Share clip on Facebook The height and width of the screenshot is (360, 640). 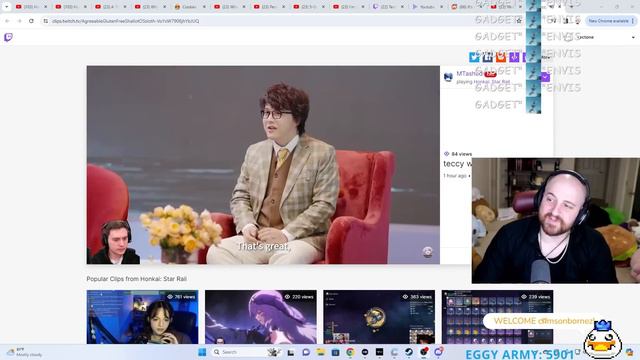(x=487, y=57)
